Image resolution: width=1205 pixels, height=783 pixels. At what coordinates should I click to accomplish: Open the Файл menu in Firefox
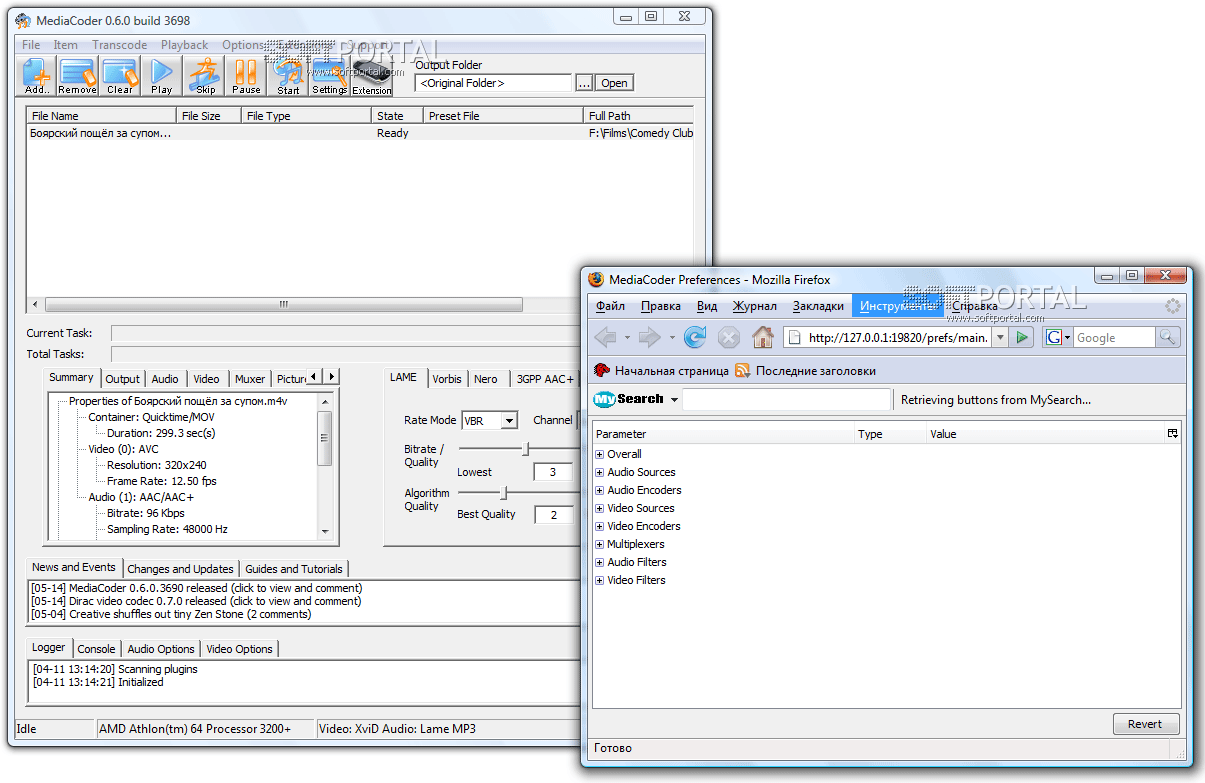610,306
